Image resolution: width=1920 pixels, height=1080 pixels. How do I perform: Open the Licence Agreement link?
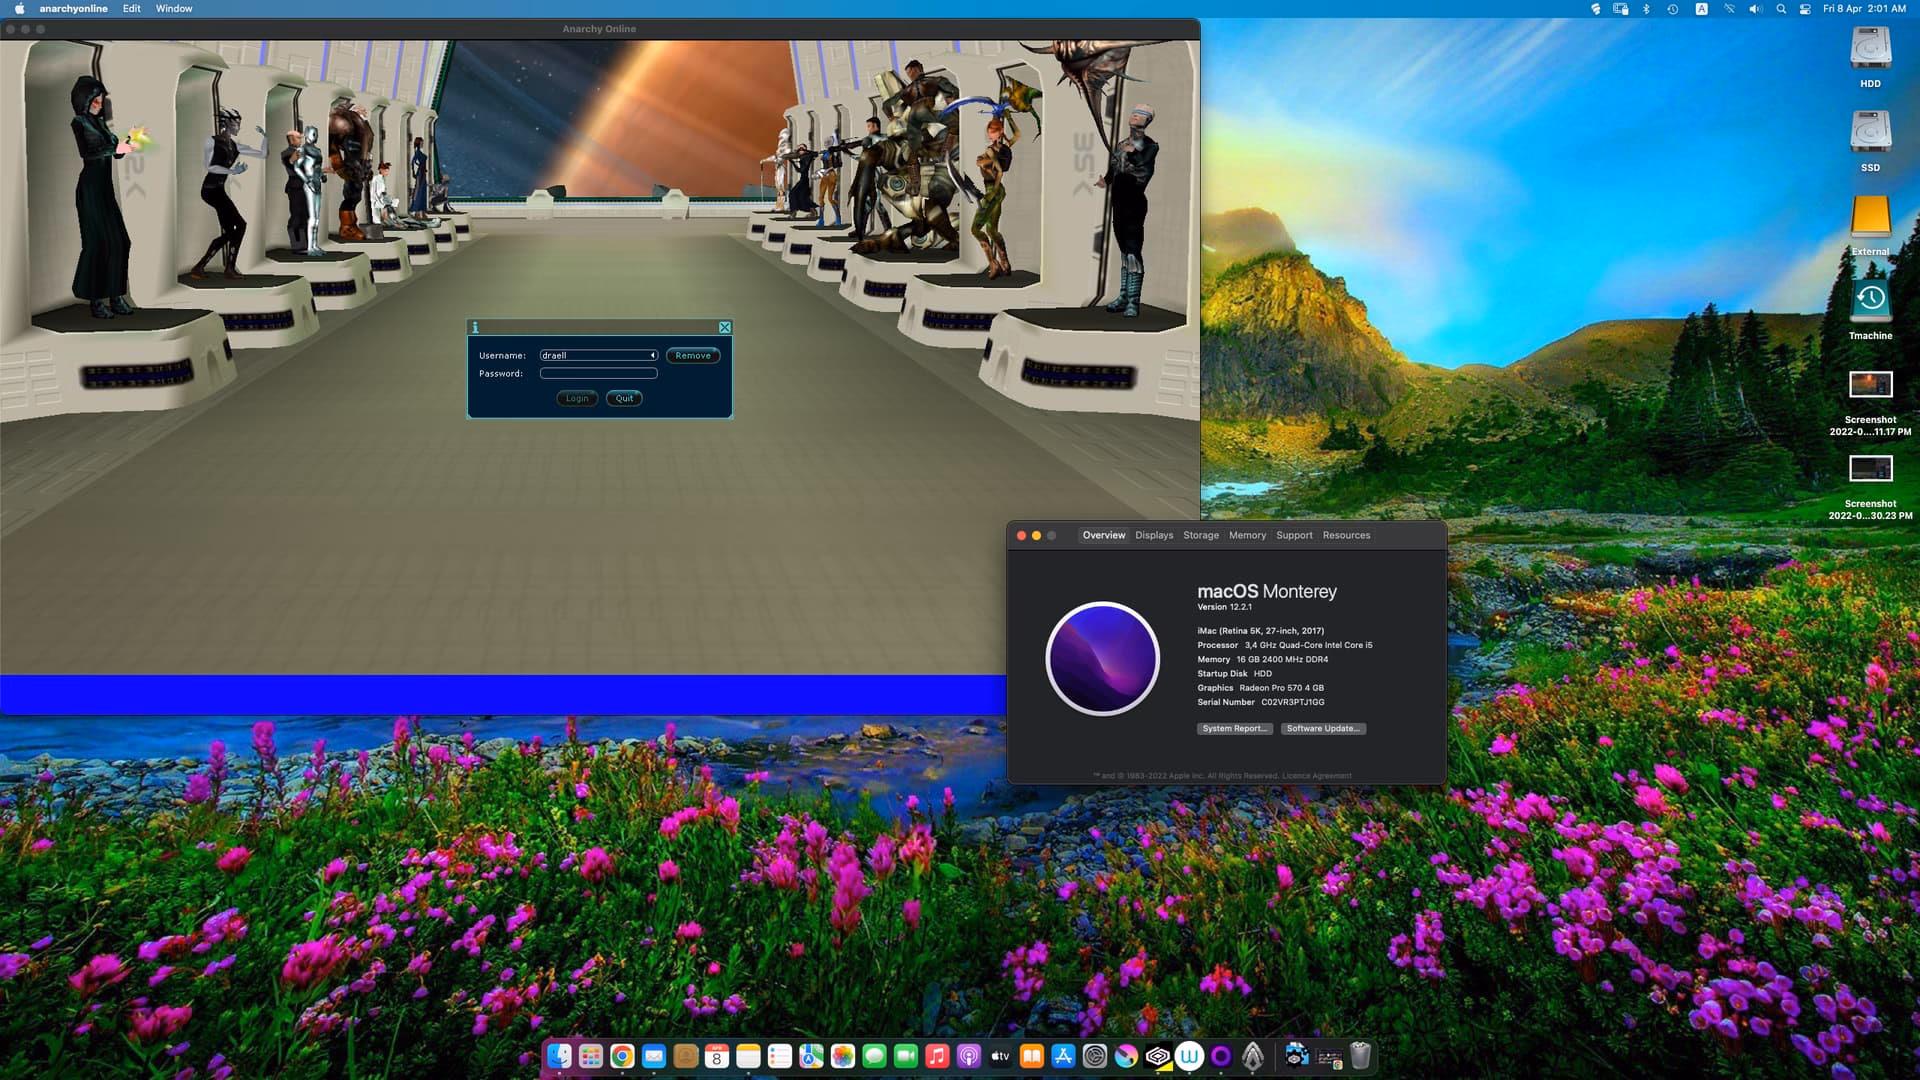click(x=1317, y=776)
